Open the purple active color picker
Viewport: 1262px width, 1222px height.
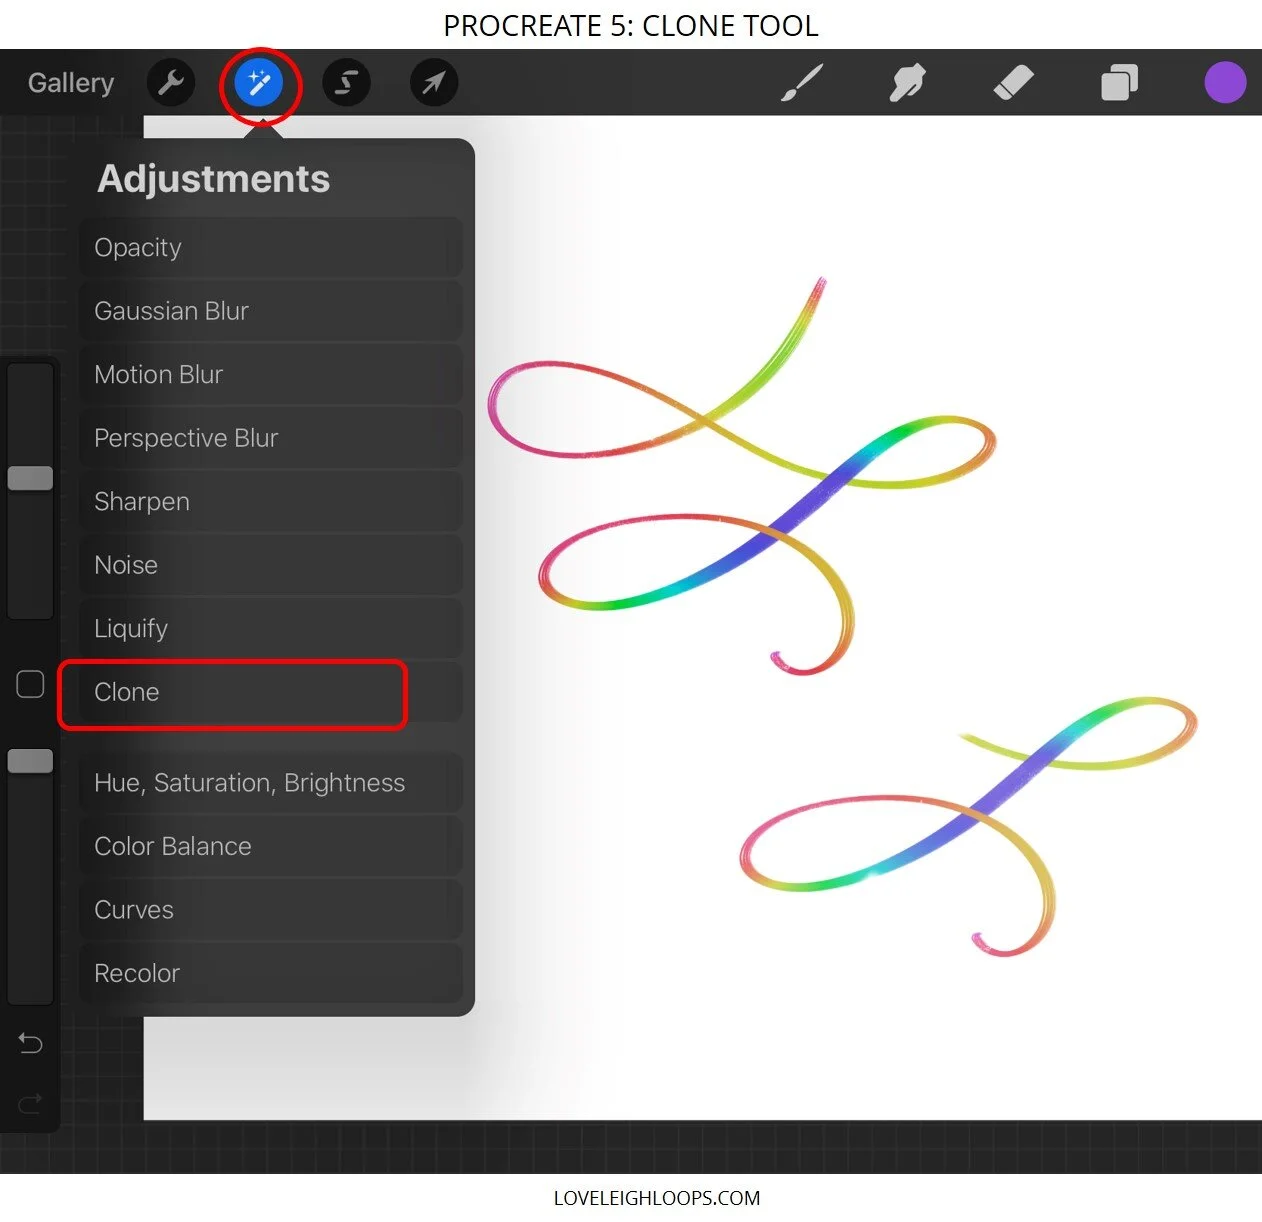pyautogui.click(x=1225, y=82)
